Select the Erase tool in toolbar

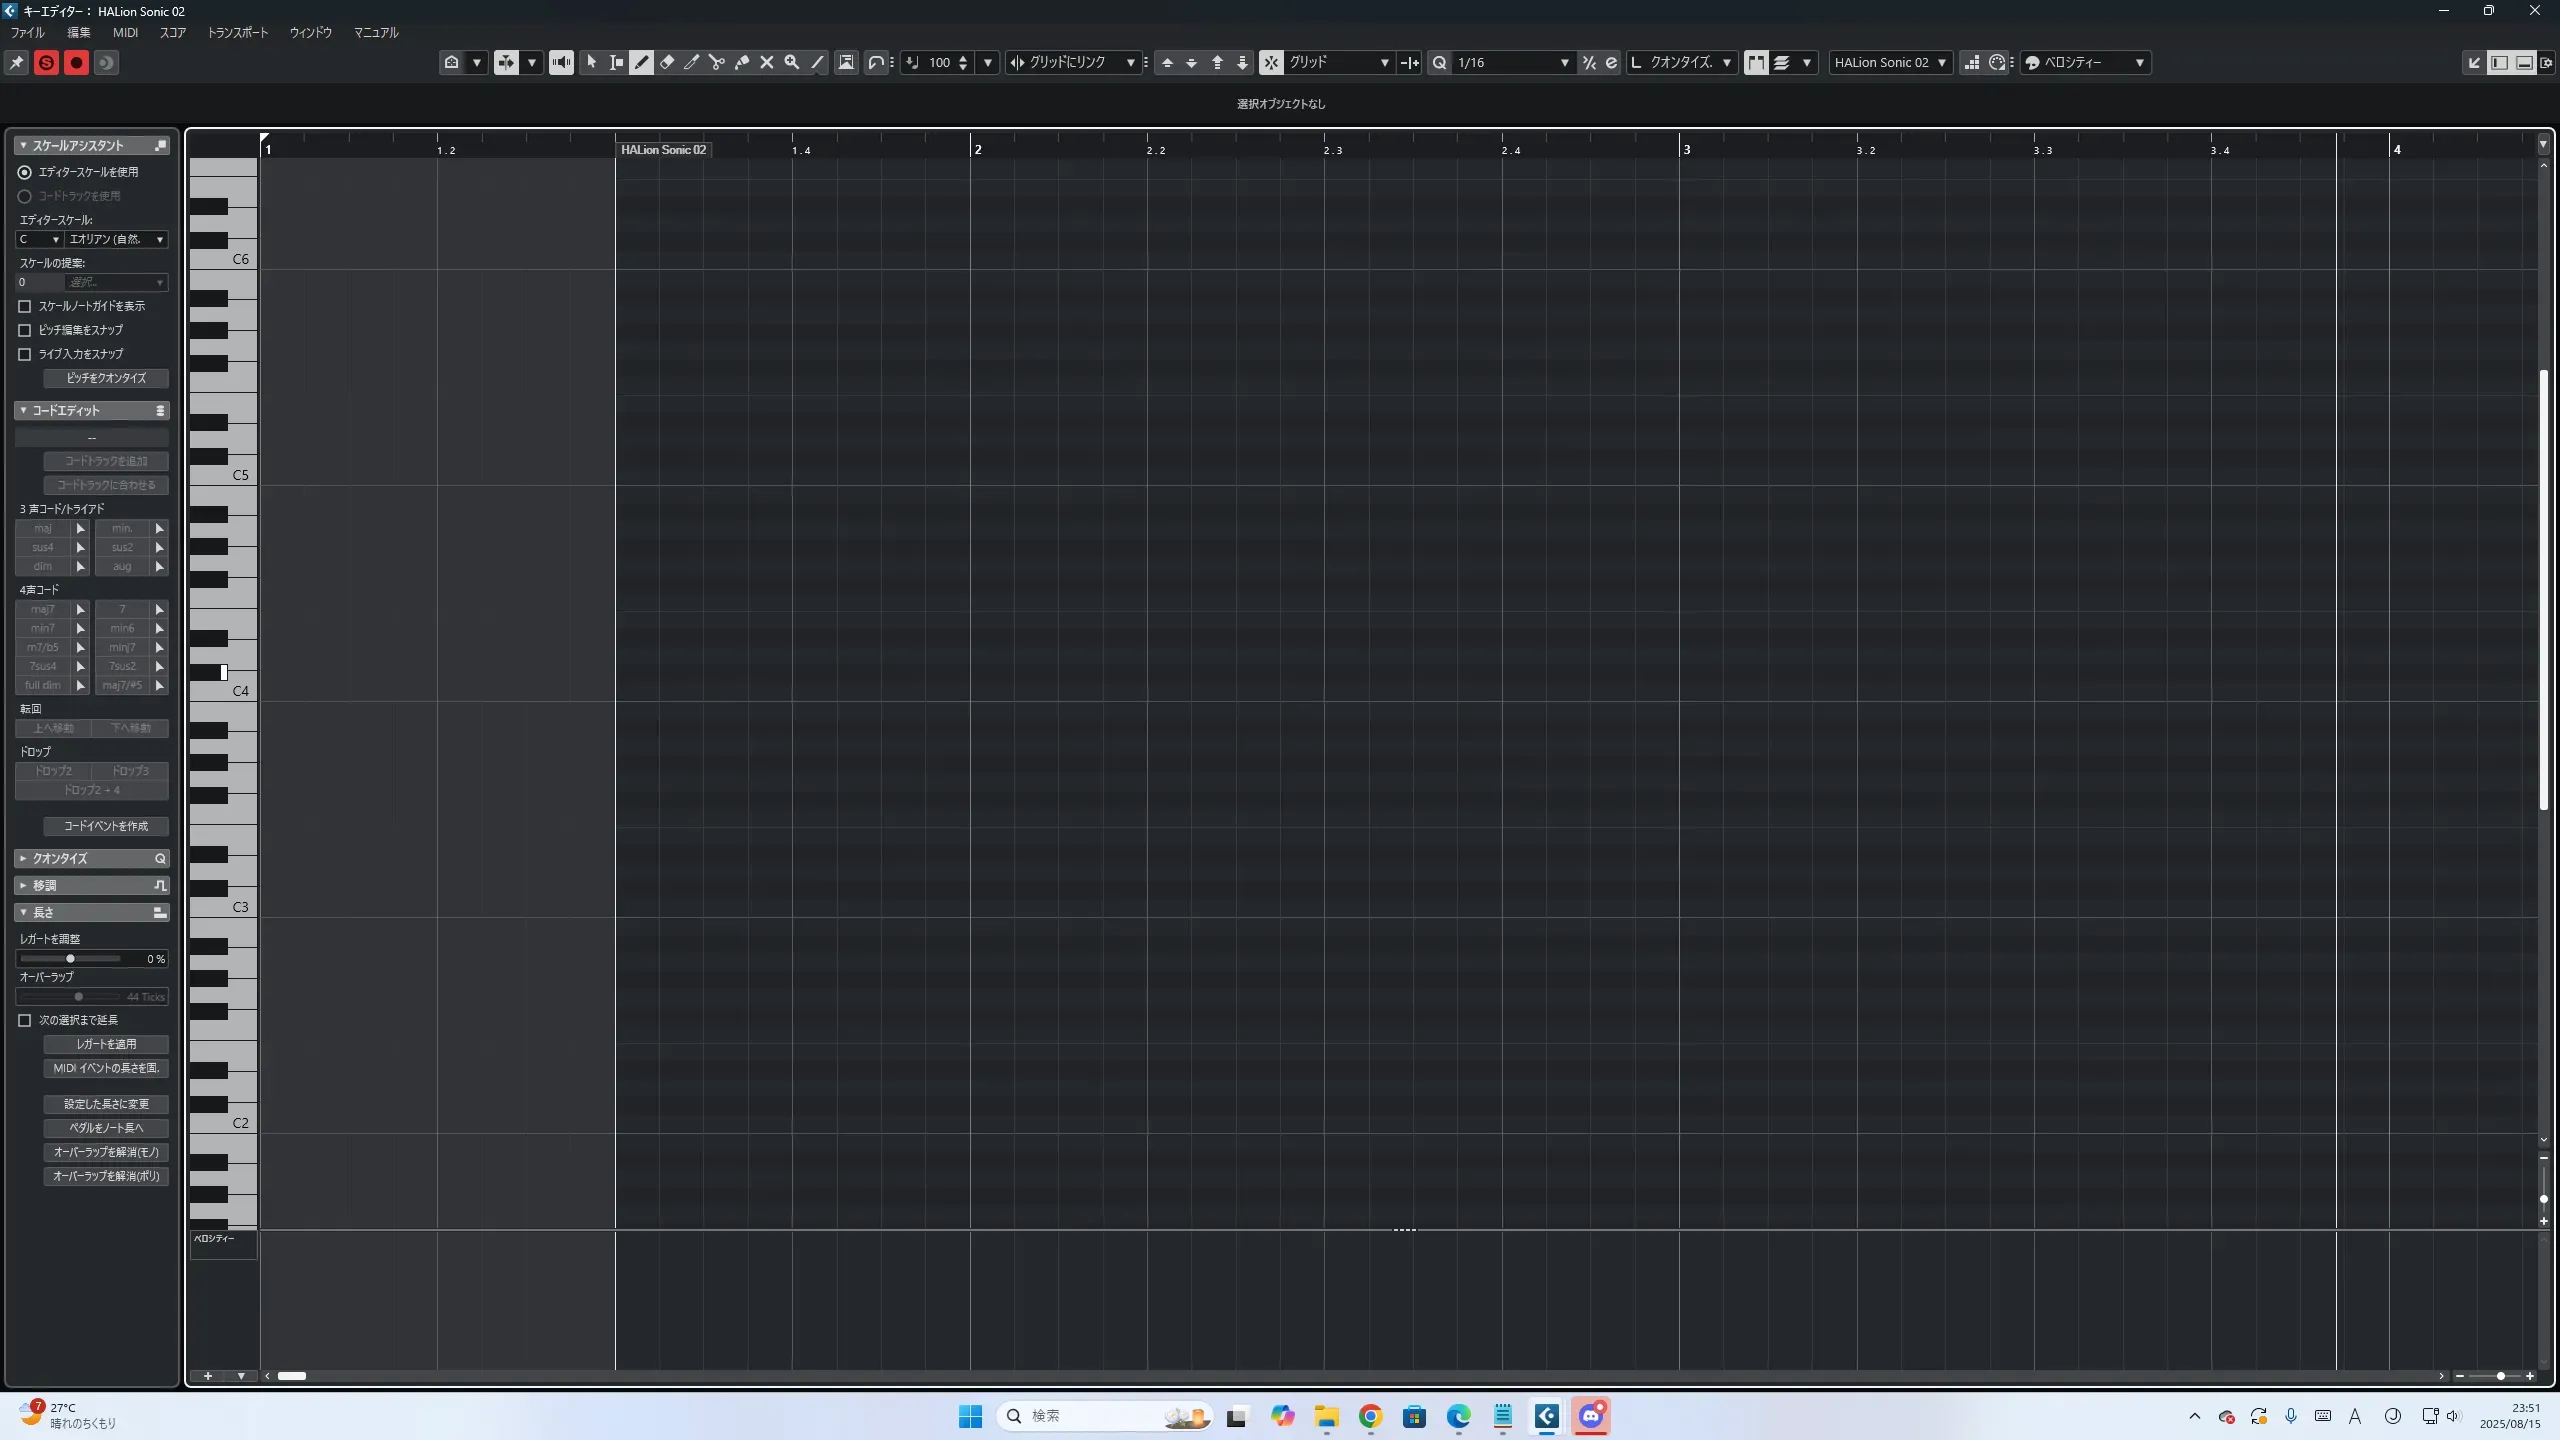[667, 62]
